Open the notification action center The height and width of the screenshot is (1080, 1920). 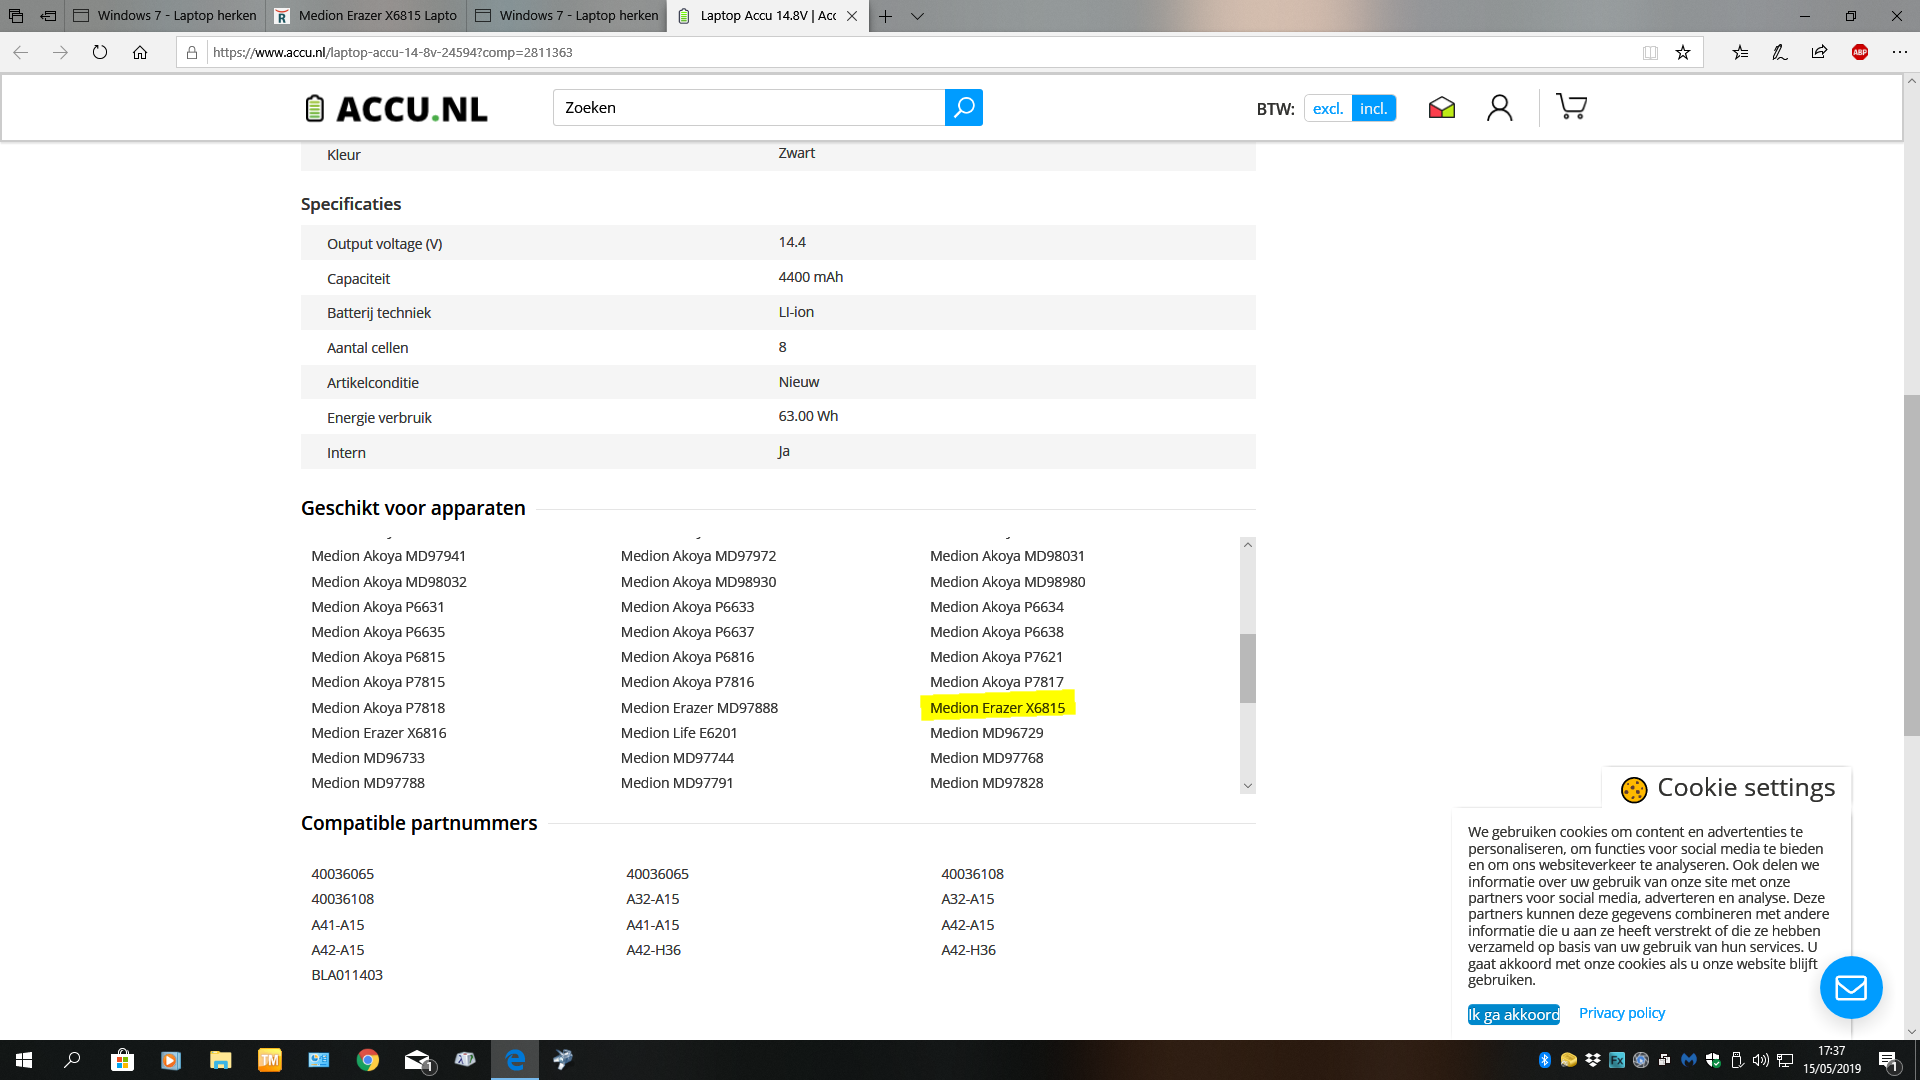click(x=1888, y=1060)
